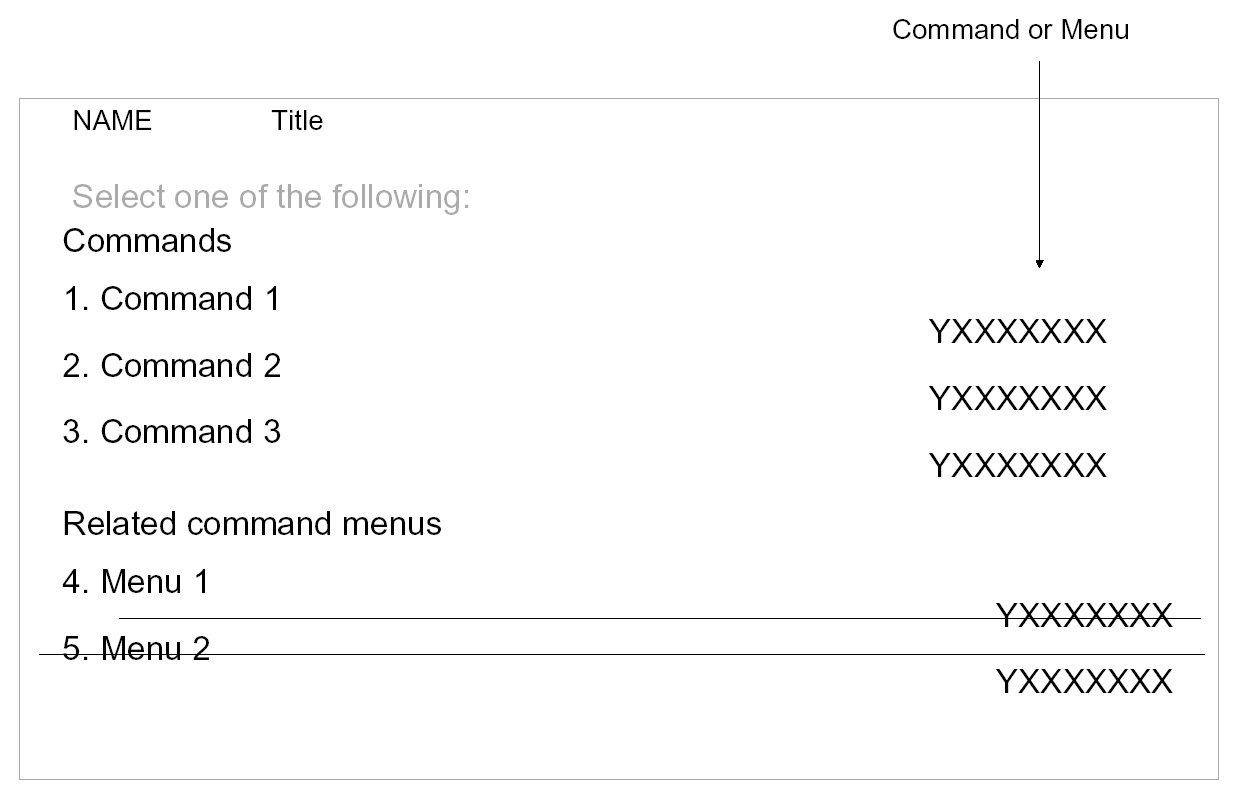The height and width of the screenshot is (800, 1244).
Task: Click the 'Command or Menu' annotation label
Action: click(x=1010, y=30)
